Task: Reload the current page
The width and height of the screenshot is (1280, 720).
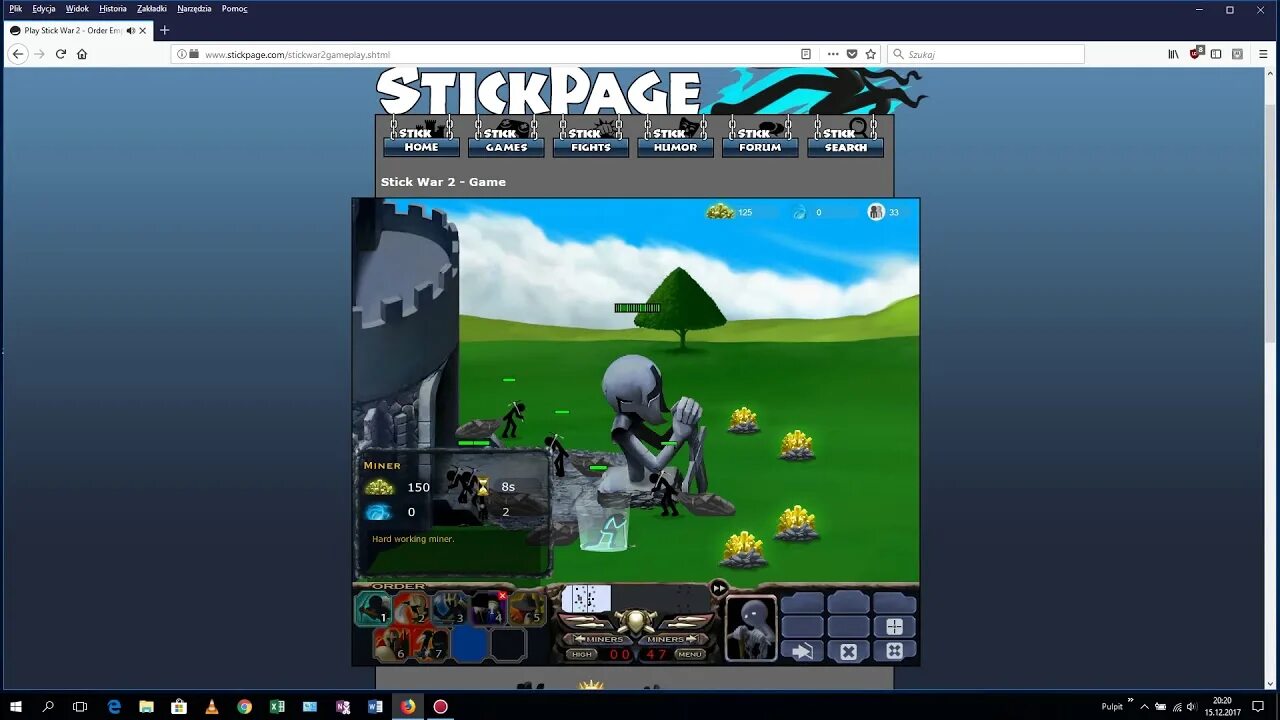Action: click(x=61, y=54)
